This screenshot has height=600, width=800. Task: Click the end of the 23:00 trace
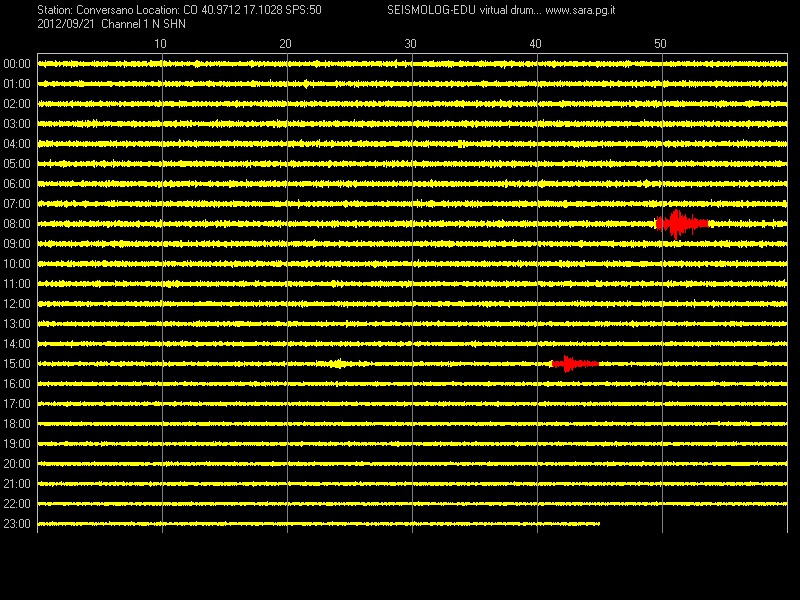599,524
